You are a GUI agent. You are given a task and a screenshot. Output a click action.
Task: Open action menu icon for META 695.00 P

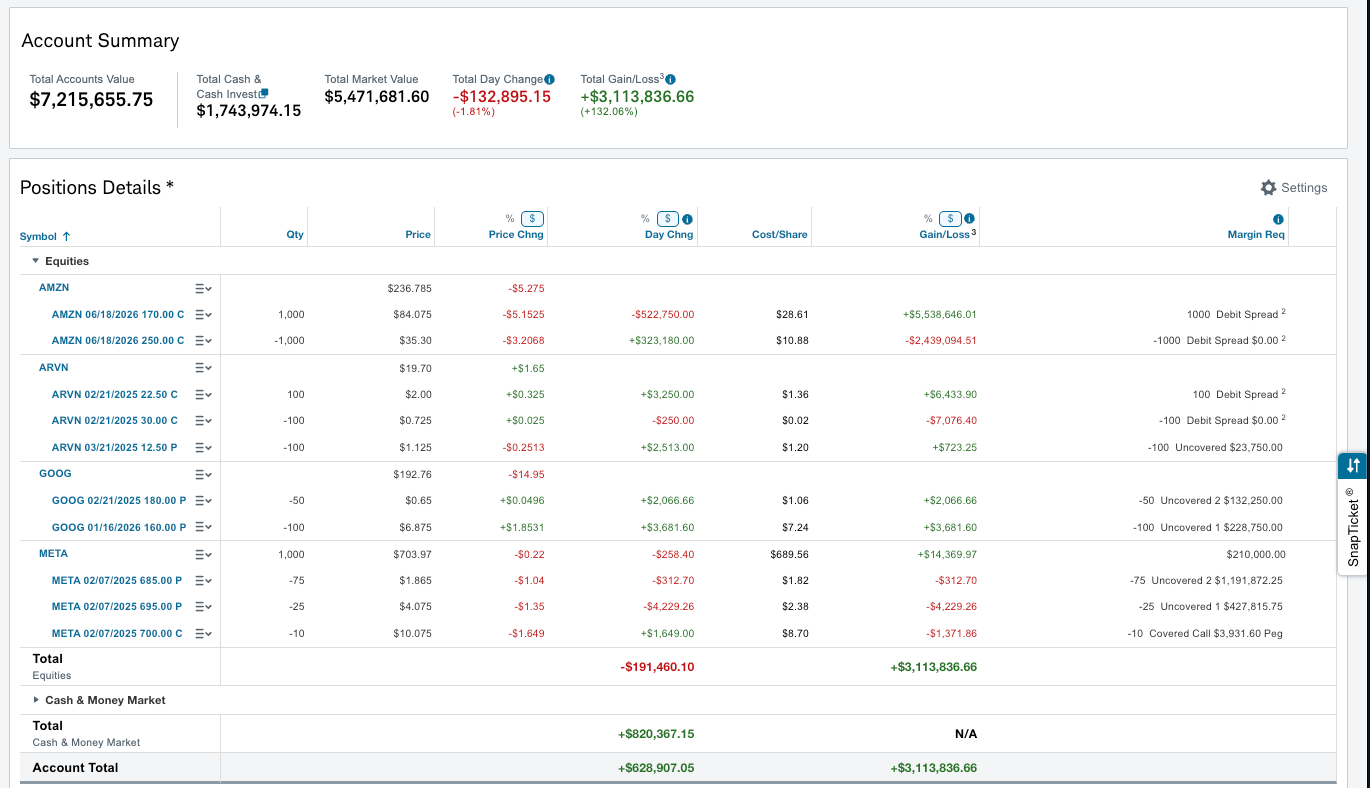click(x=203, y=607)
